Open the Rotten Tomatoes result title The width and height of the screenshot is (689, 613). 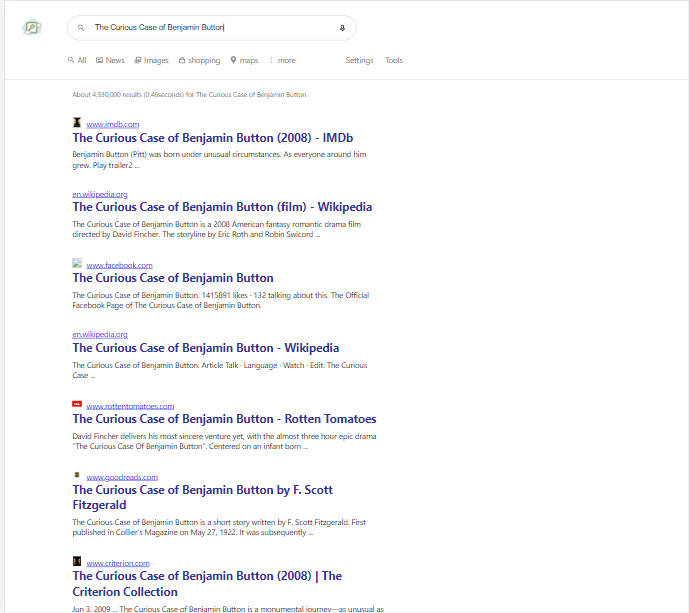[224, 419]
